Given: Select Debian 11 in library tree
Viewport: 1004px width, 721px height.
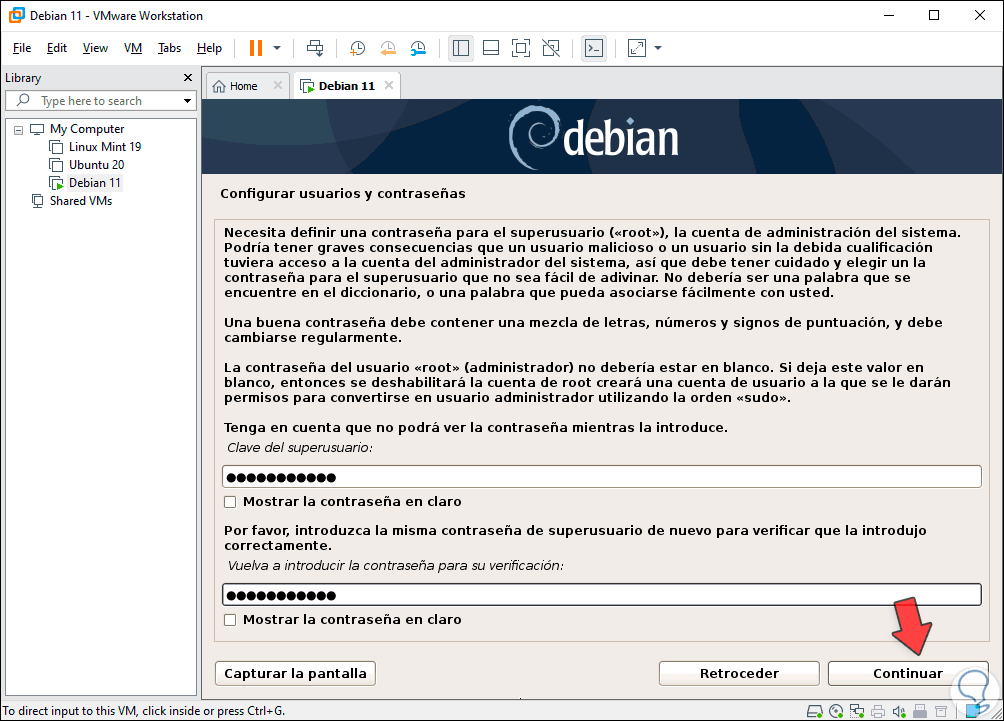Looking at the screenshot, I should 94,182.
